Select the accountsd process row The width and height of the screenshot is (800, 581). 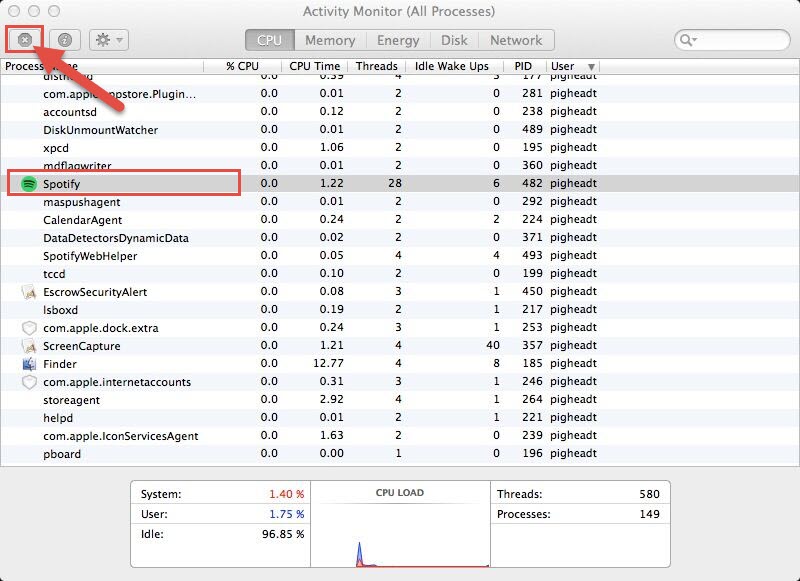pyautogui.click(x=400, y=112)
